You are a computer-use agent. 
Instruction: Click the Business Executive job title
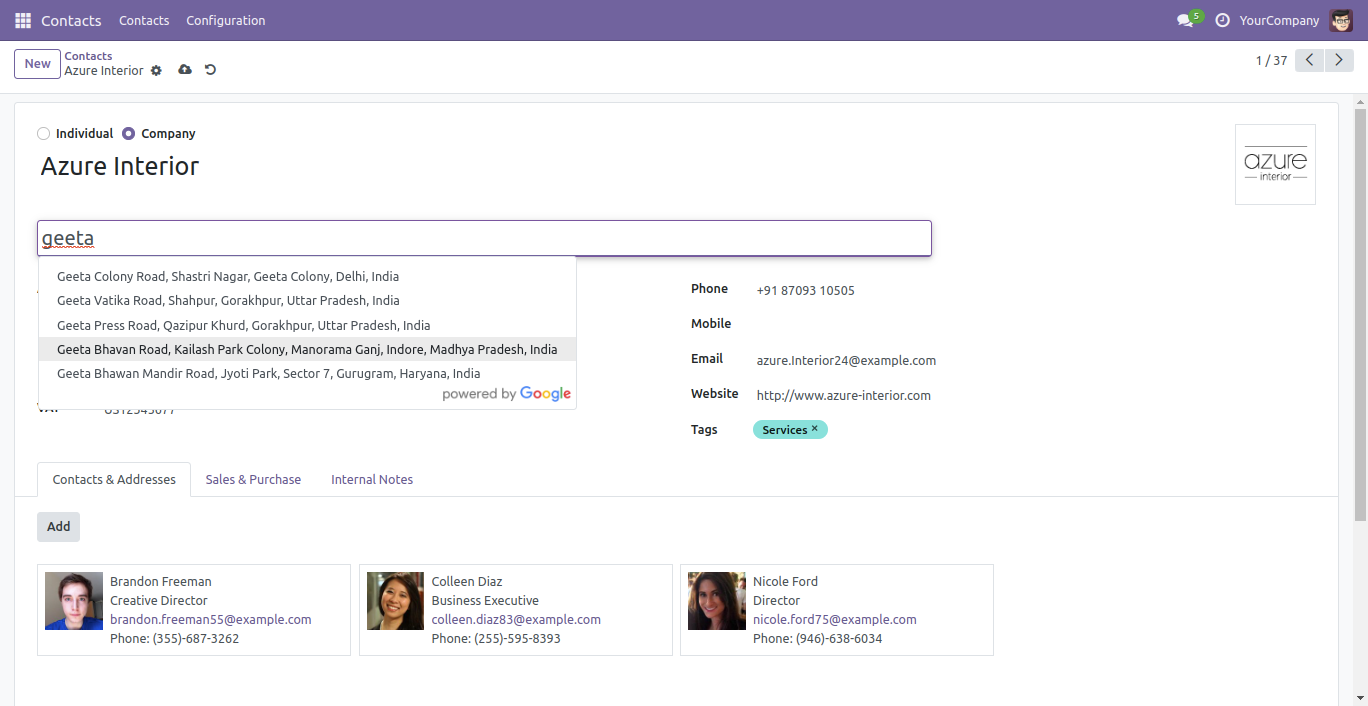pos(485,600)
